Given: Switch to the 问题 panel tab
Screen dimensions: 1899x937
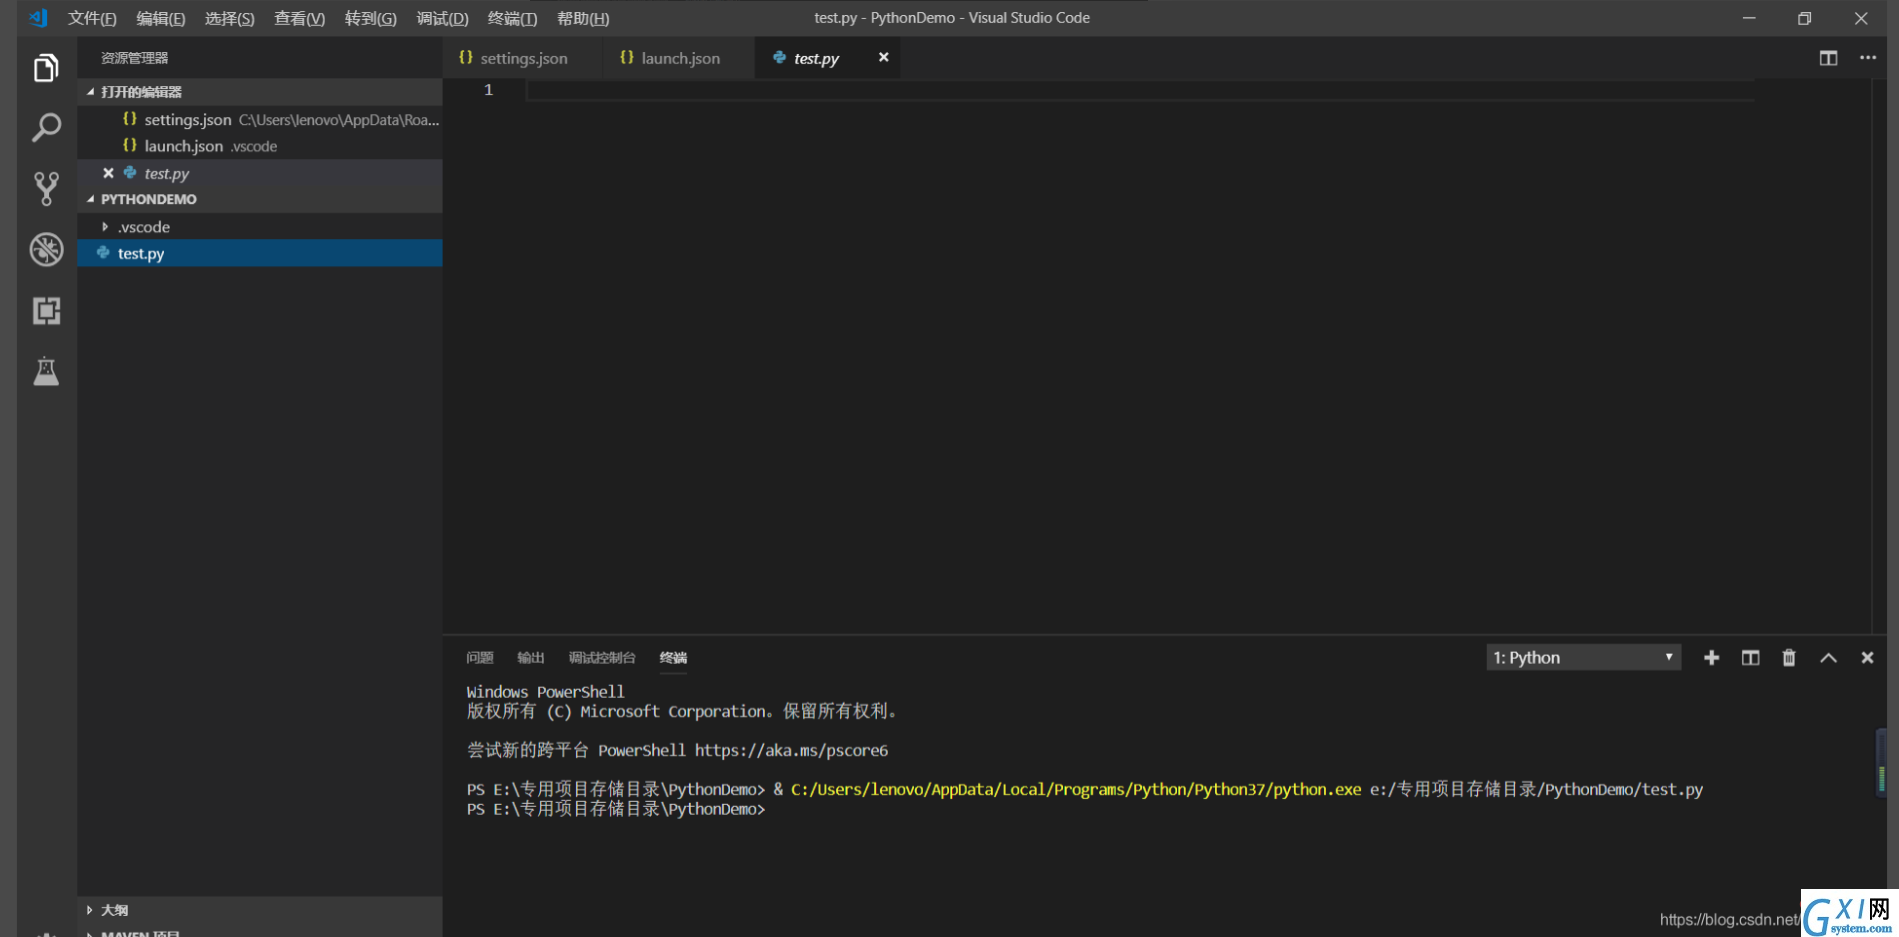Looking at the screenshot, I should (480, 658).
